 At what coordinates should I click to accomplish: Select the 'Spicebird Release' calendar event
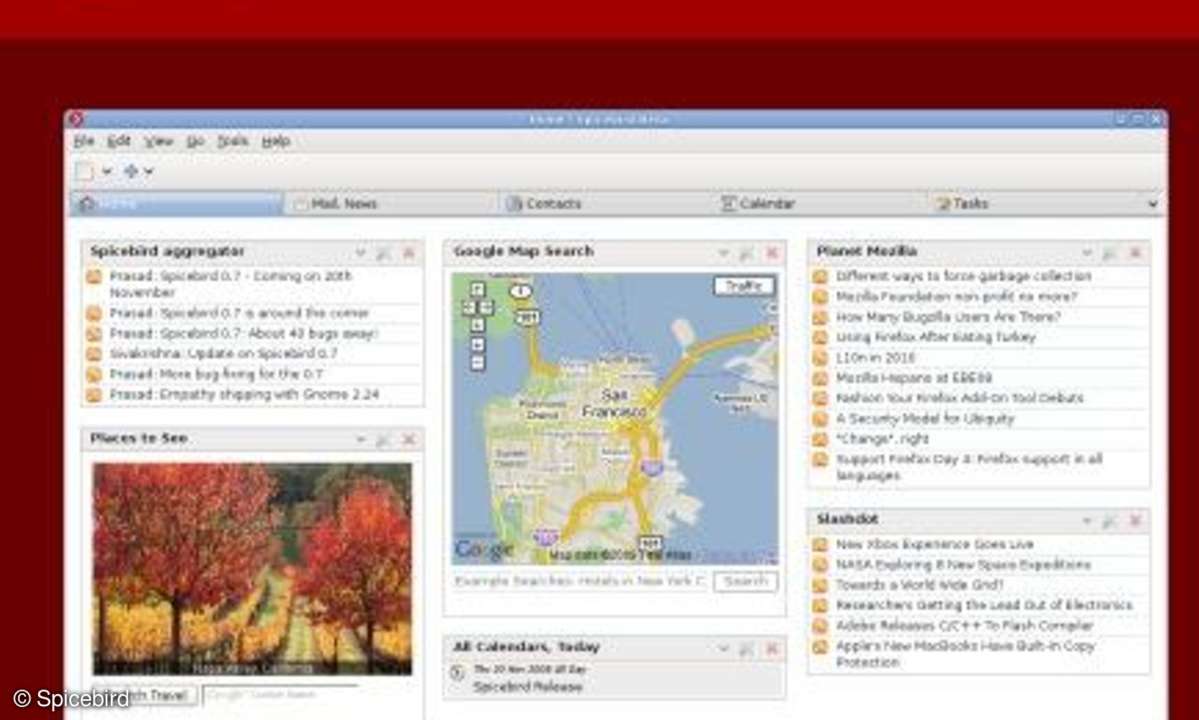[x=528, y=687]
